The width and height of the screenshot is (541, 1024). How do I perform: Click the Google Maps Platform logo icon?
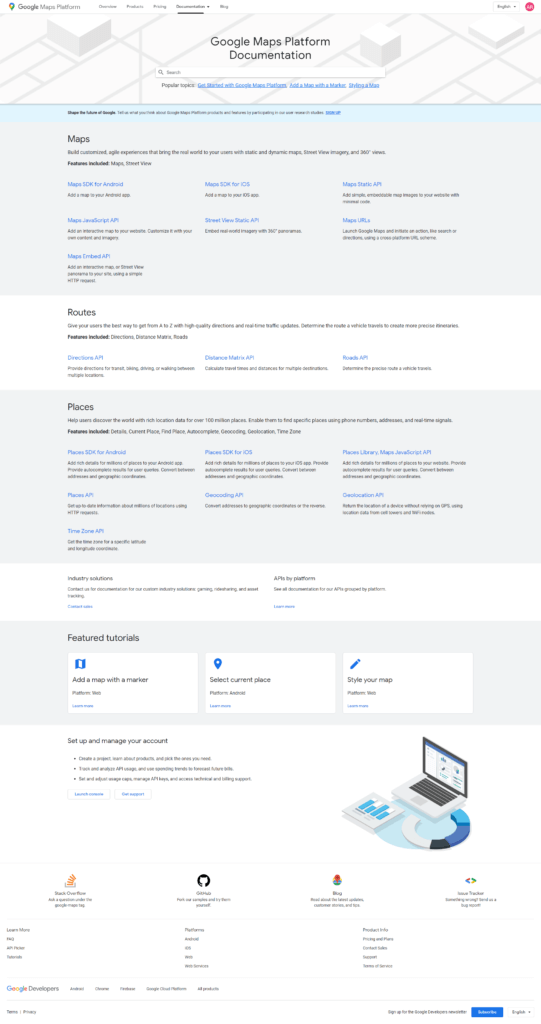point(12,7)
